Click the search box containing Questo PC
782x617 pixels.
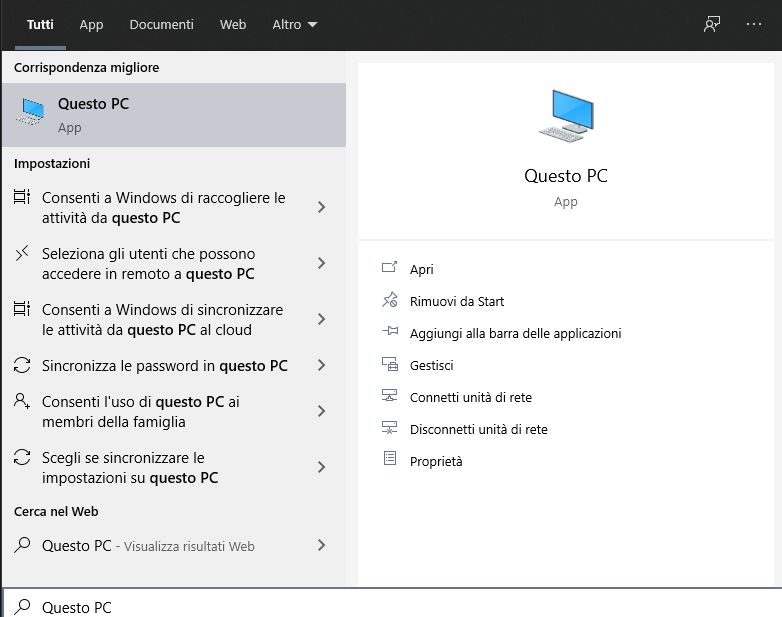click(390, 607)
